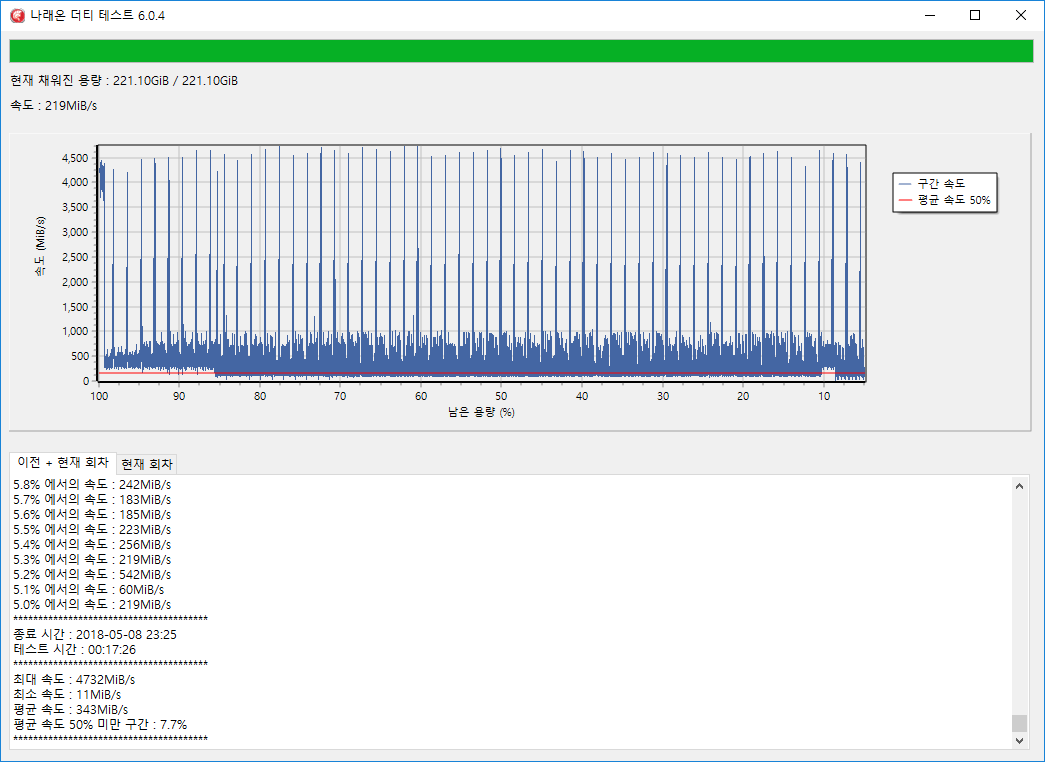Click the 평균 속도 50% legend entry
Image resolution: width=1045 pixels, height=762 pixels.
pyautogui.click(x=944, y=200)
